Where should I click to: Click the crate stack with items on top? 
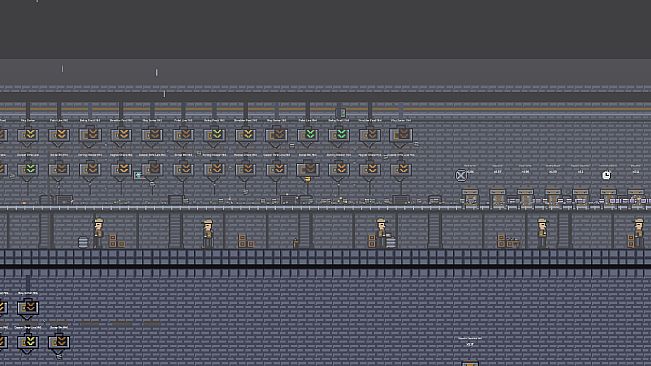pyautogui.click(x=508, y=241)
